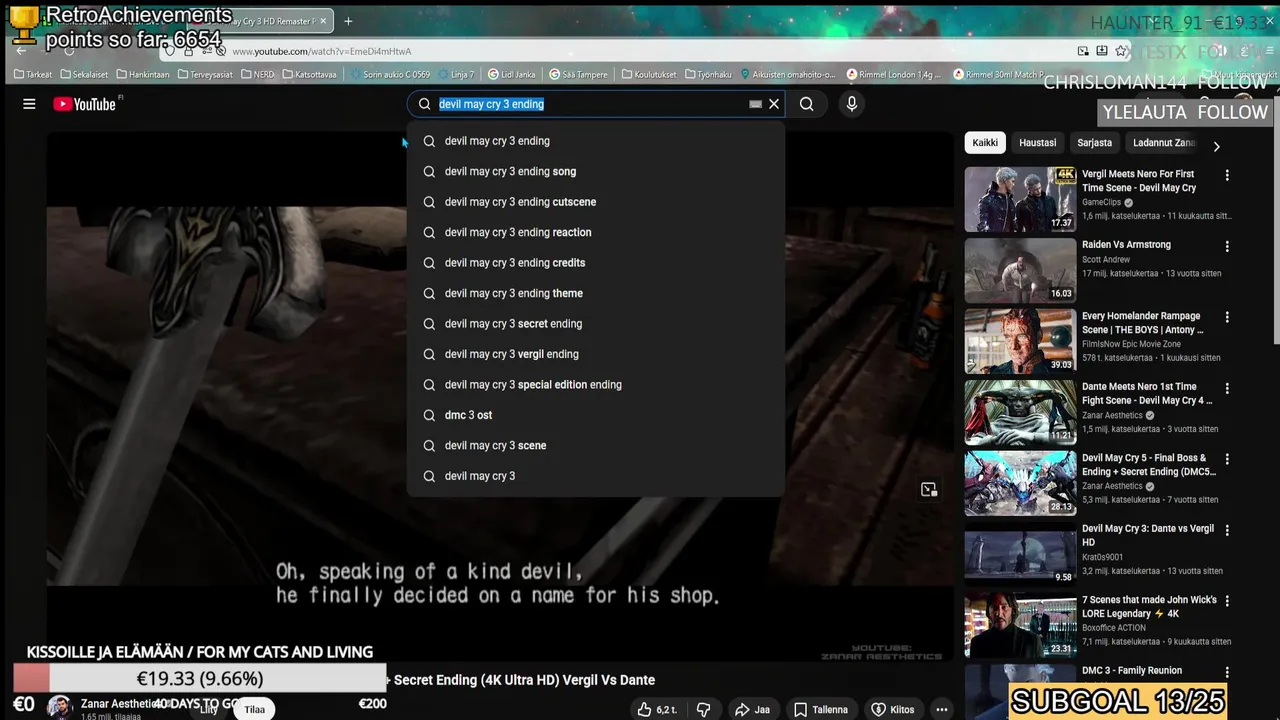Choose 'devil may cry 3 special edition ending'

596,385
